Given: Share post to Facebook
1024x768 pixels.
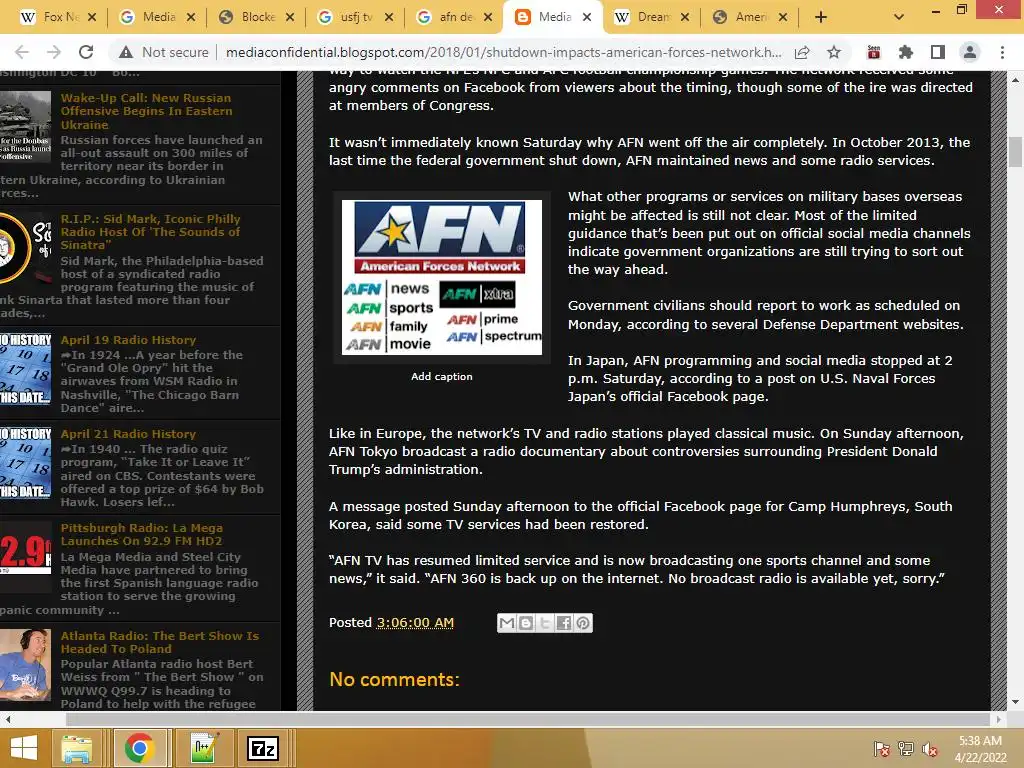Looking at the screenshot, I should coord(564,623).
